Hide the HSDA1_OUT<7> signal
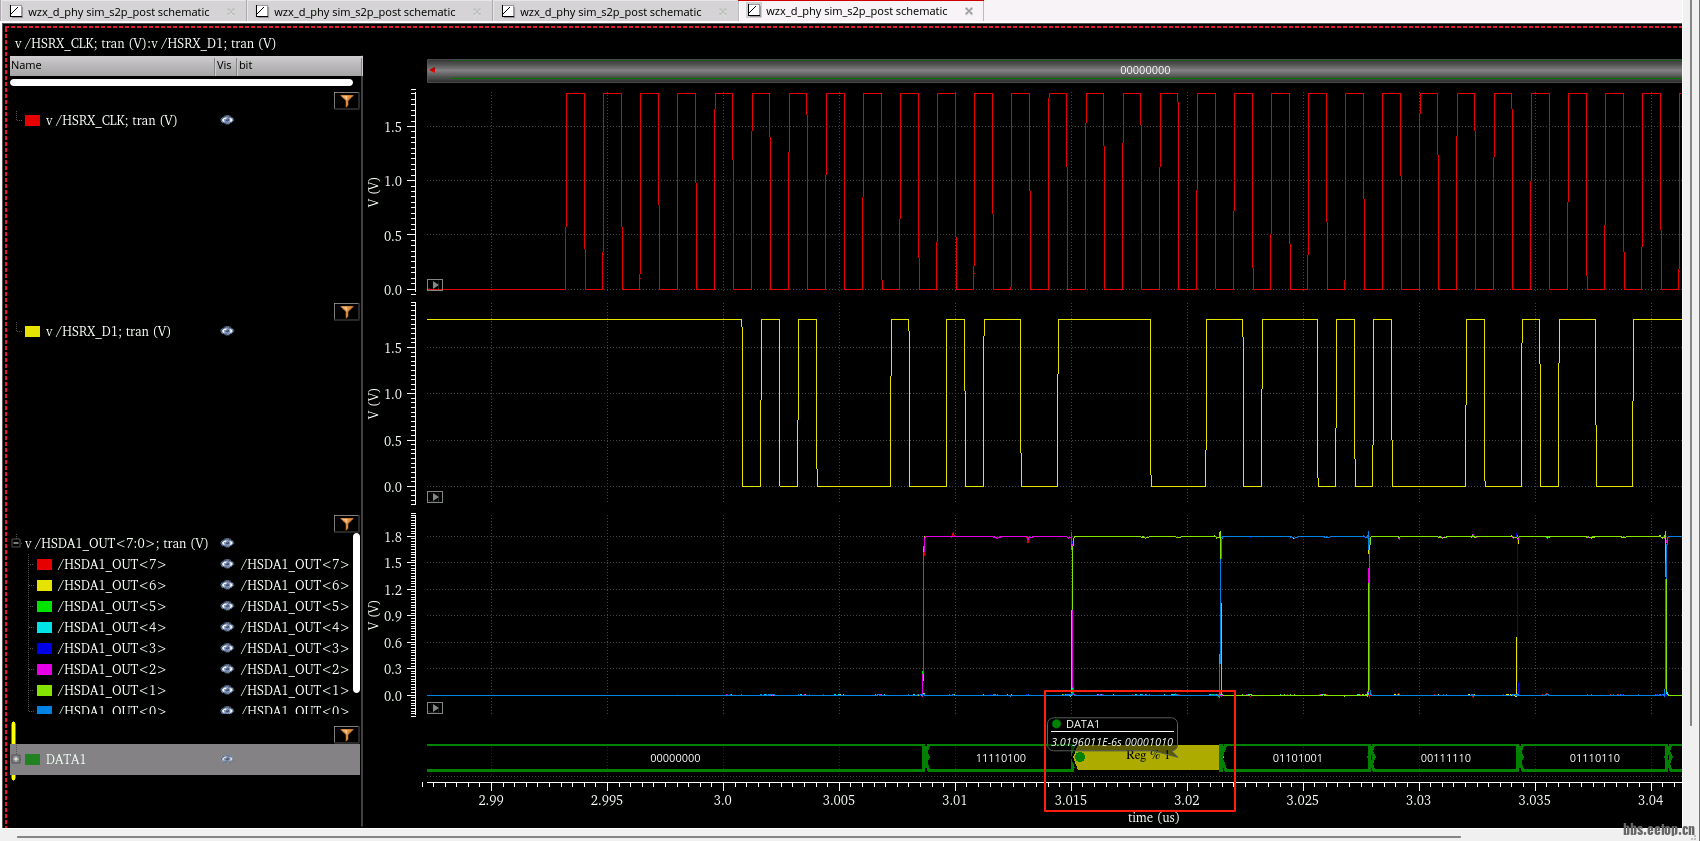 click(227, 564)
